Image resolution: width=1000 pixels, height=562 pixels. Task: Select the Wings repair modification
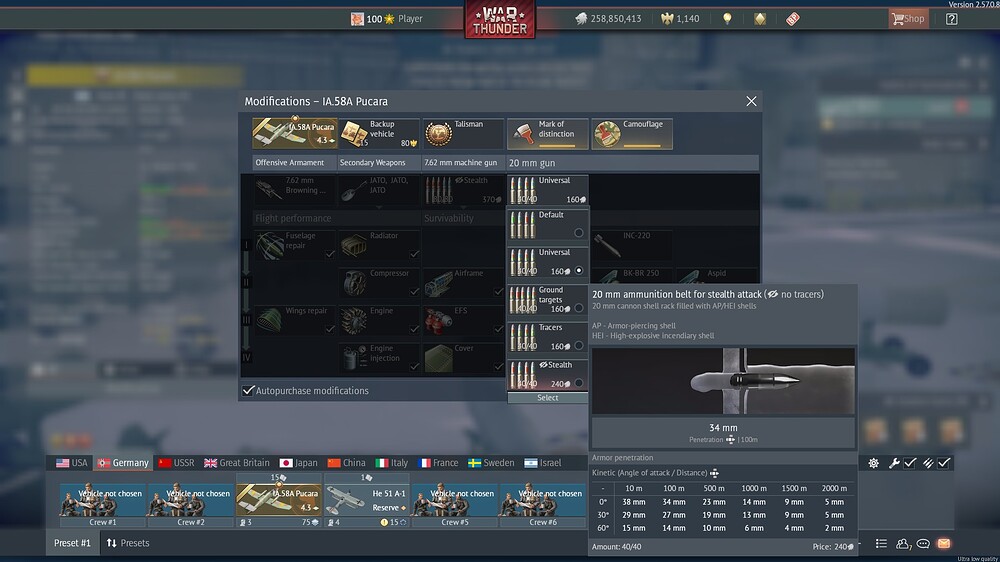click(x=294, y=320)
